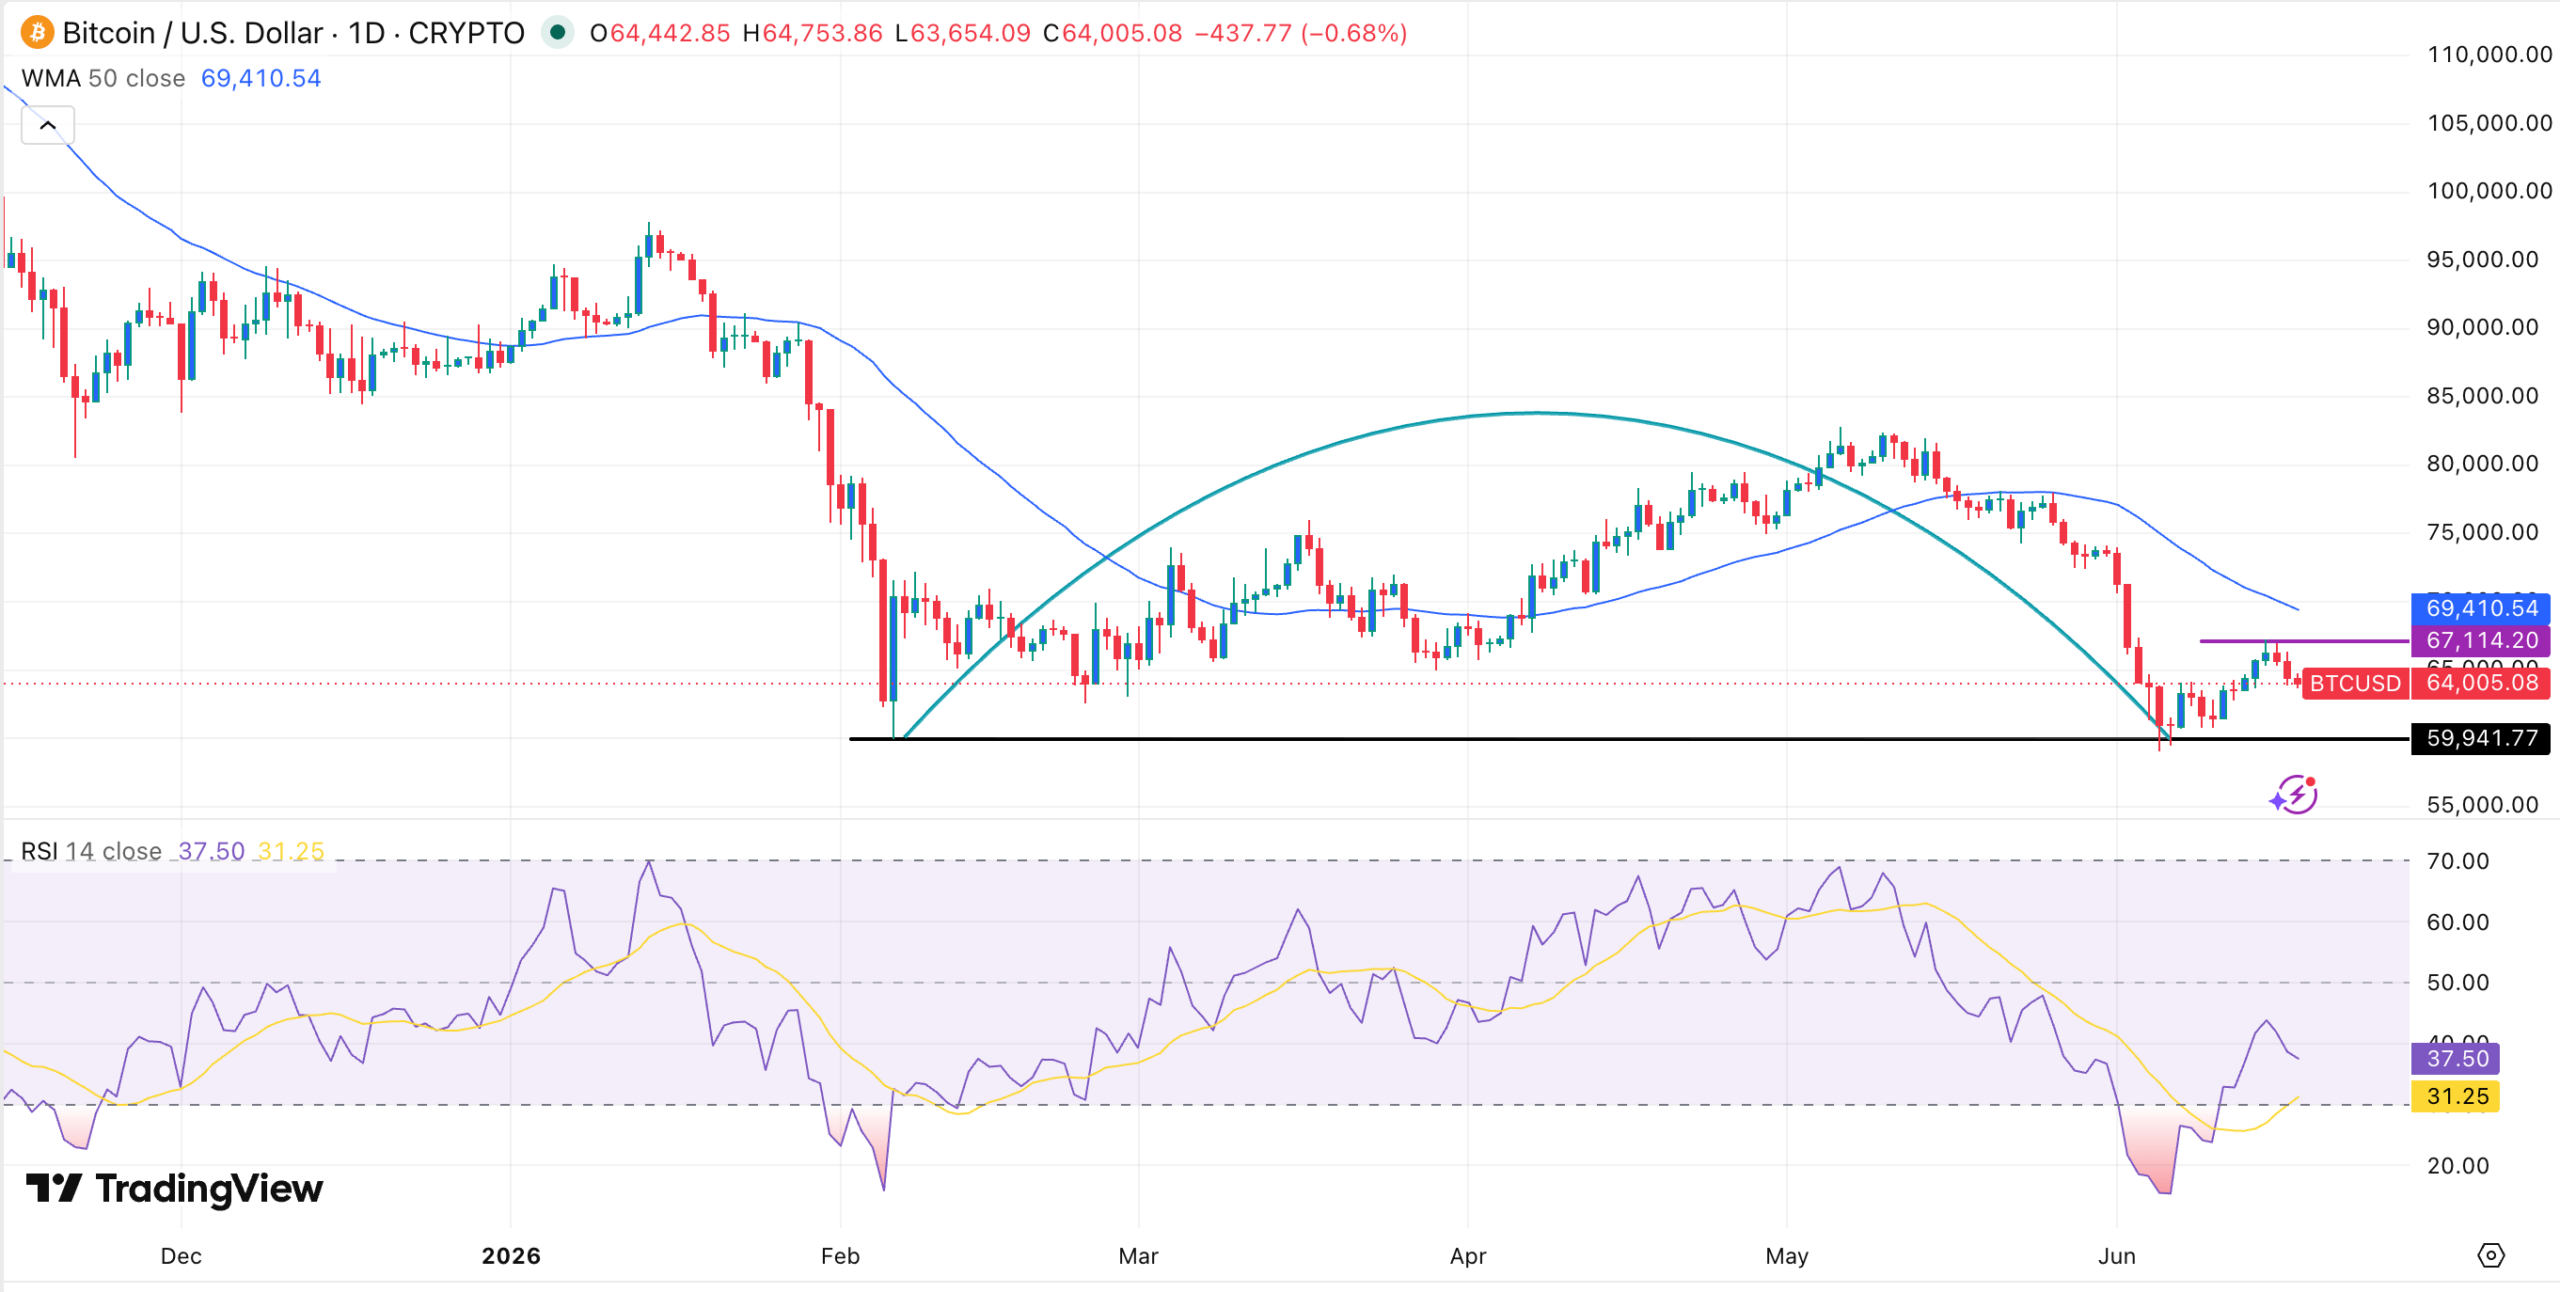Click the 64,005.08 current price label
2560x1292 pixels.
coord(2481,683)
